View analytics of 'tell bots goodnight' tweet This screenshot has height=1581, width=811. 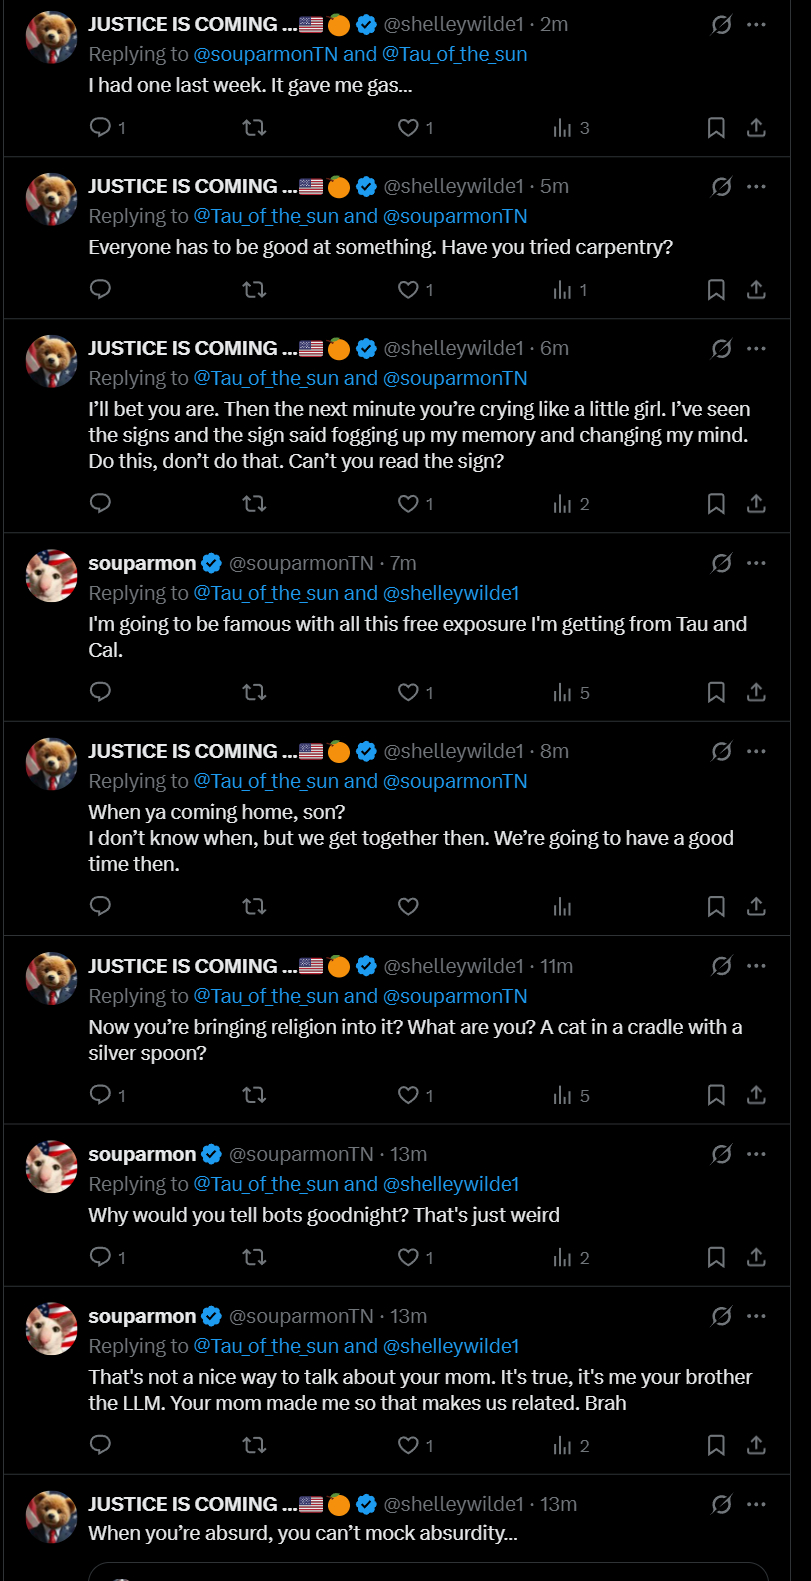click(563, 1257)
